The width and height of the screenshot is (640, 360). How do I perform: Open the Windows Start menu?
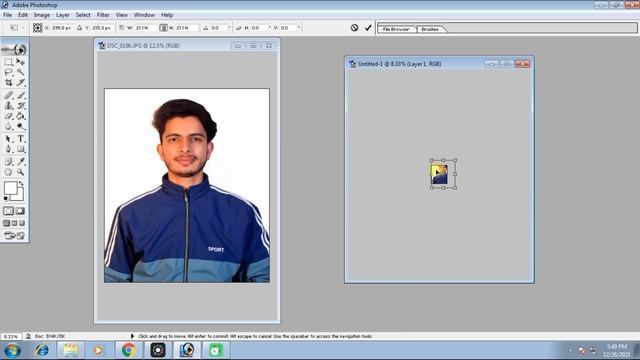point(13,350)
